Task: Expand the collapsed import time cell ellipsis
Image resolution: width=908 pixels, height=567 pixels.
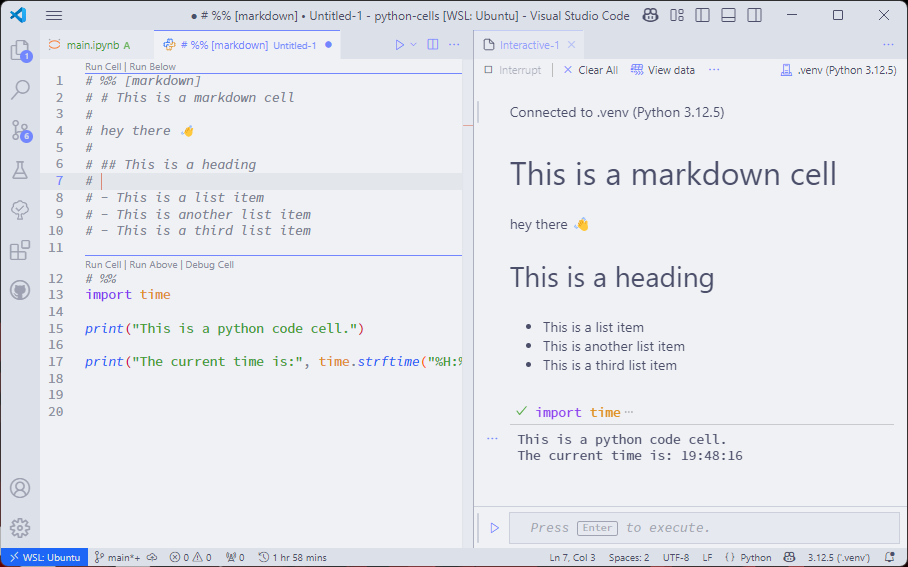Action: 629,412
